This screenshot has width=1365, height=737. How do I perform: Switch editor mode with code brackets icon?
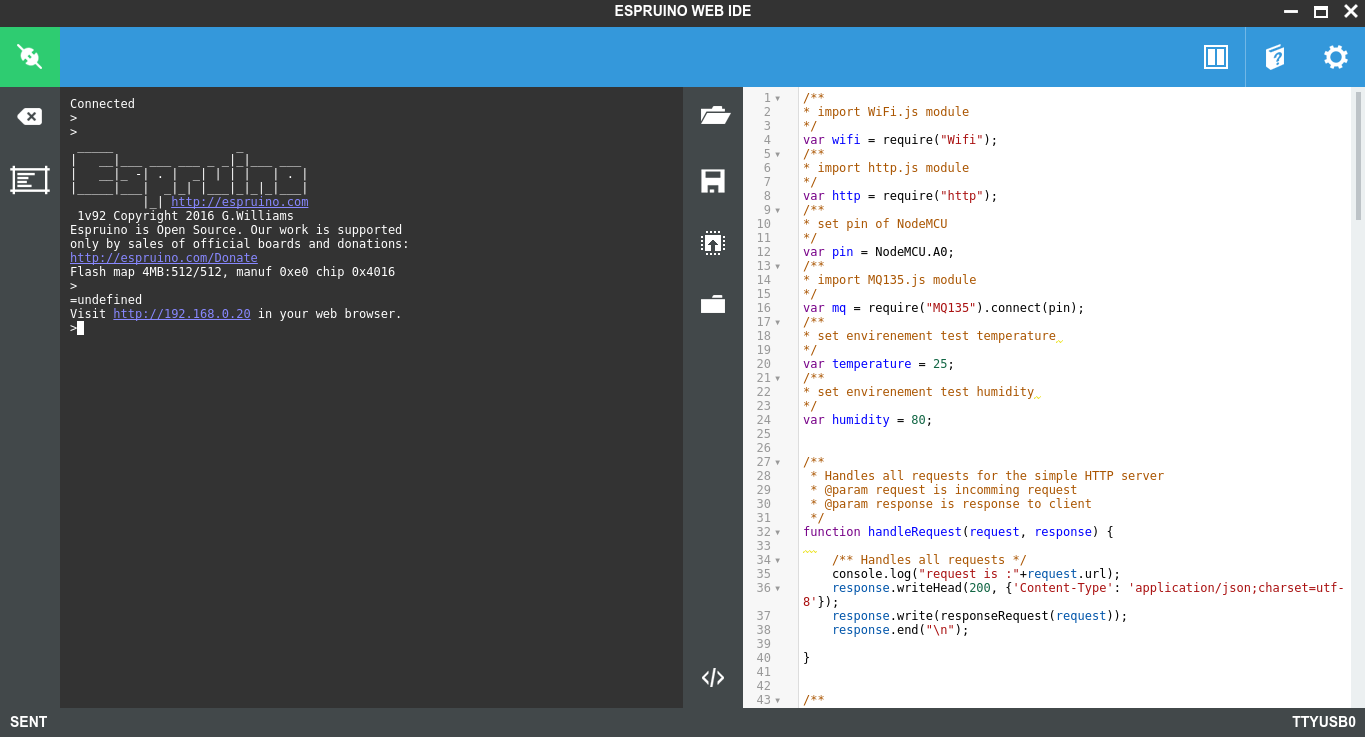tap(713, 677)
